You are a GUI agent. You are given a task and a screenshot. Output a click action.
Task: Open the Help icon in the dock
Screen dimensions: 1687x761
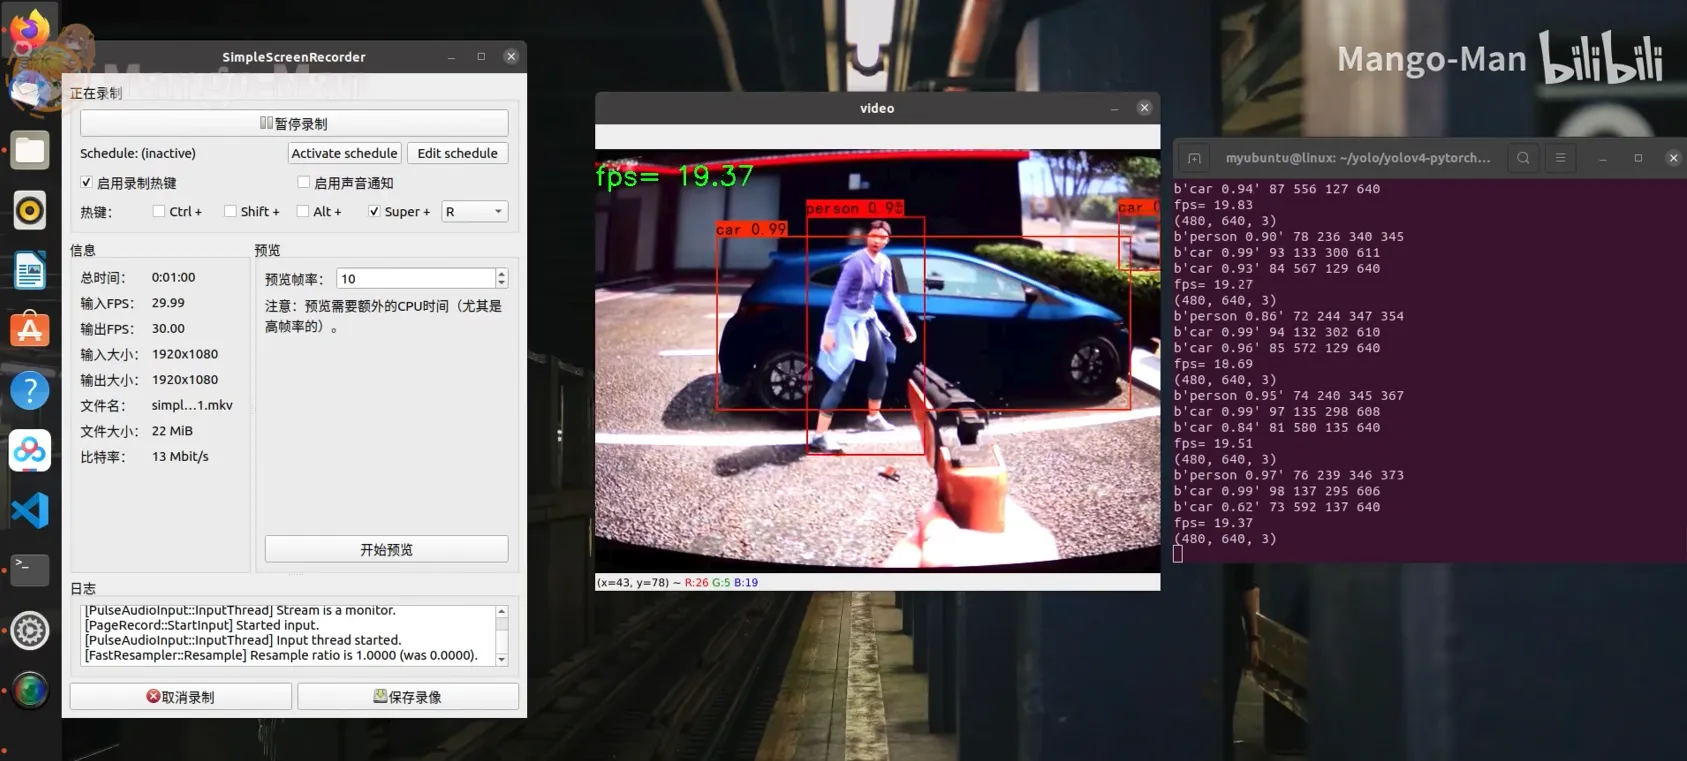(30, 390)
